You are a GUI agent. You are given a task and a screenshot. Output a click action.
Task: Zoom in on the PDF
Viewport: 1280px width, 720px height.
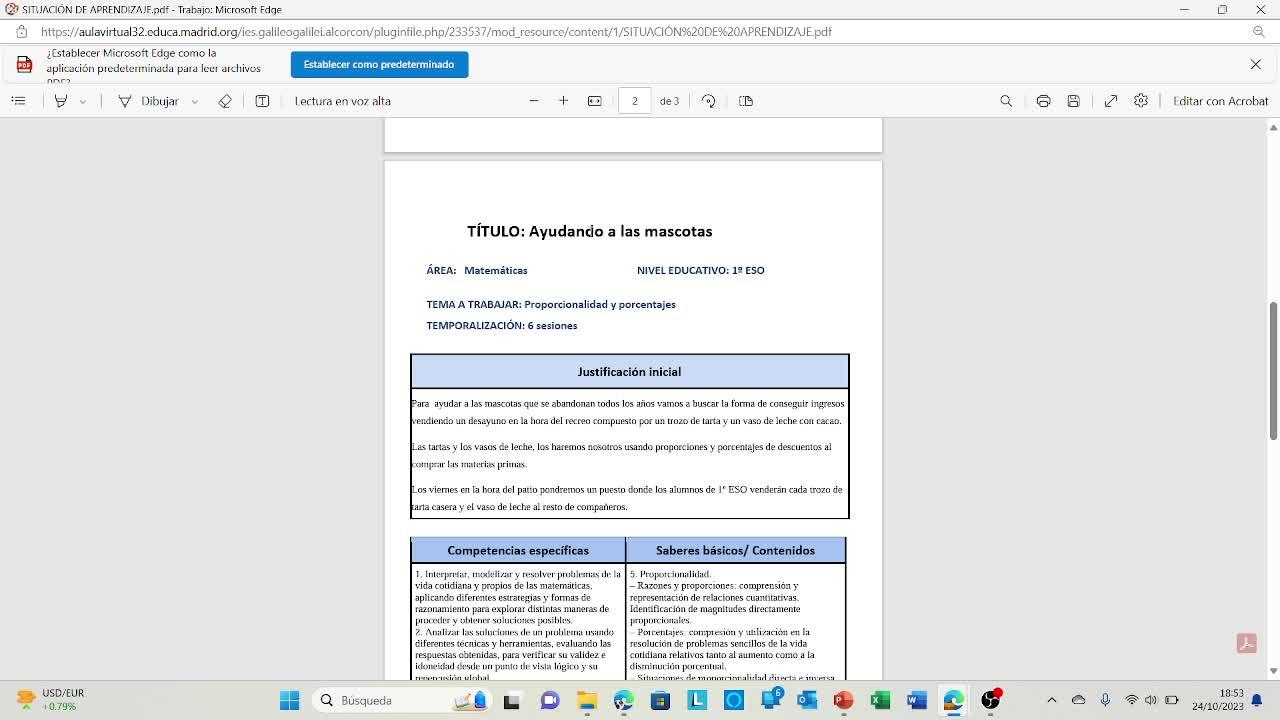(564, 101)
